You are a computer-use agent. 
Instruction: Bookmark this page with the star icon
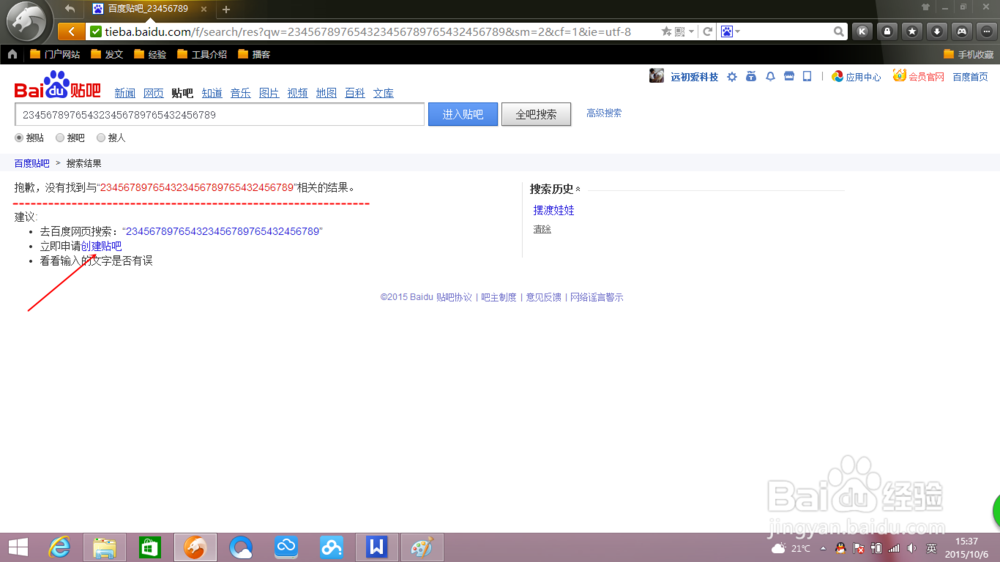click(x=666, y=31)
